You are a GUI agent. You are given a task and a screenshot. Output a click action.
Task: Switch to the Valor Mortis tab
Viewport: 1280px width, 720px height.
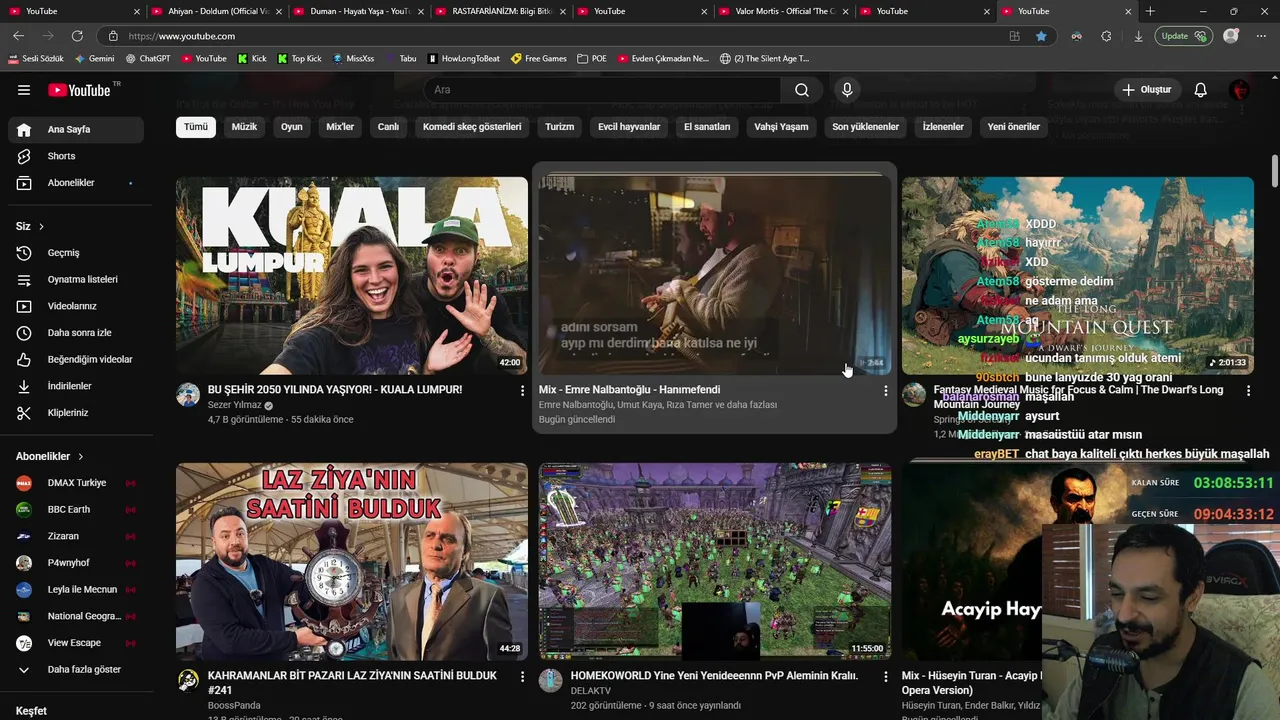pos(785,11)
